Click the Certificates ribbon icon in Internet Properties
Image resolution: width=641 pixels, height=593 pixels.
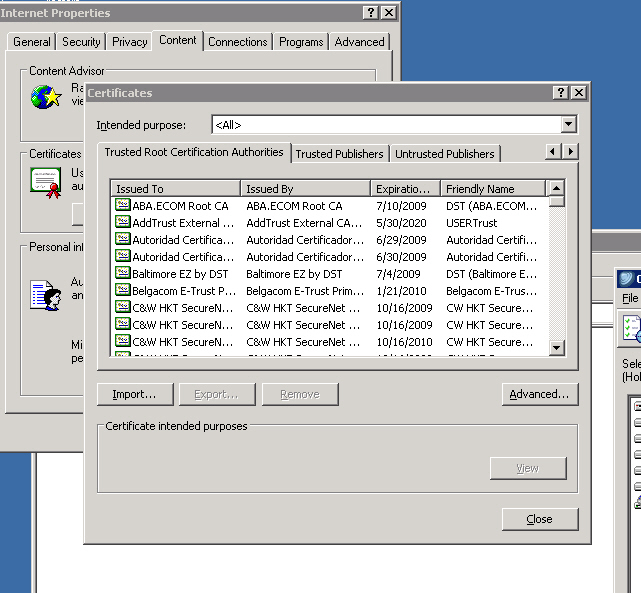click(46, 182)
